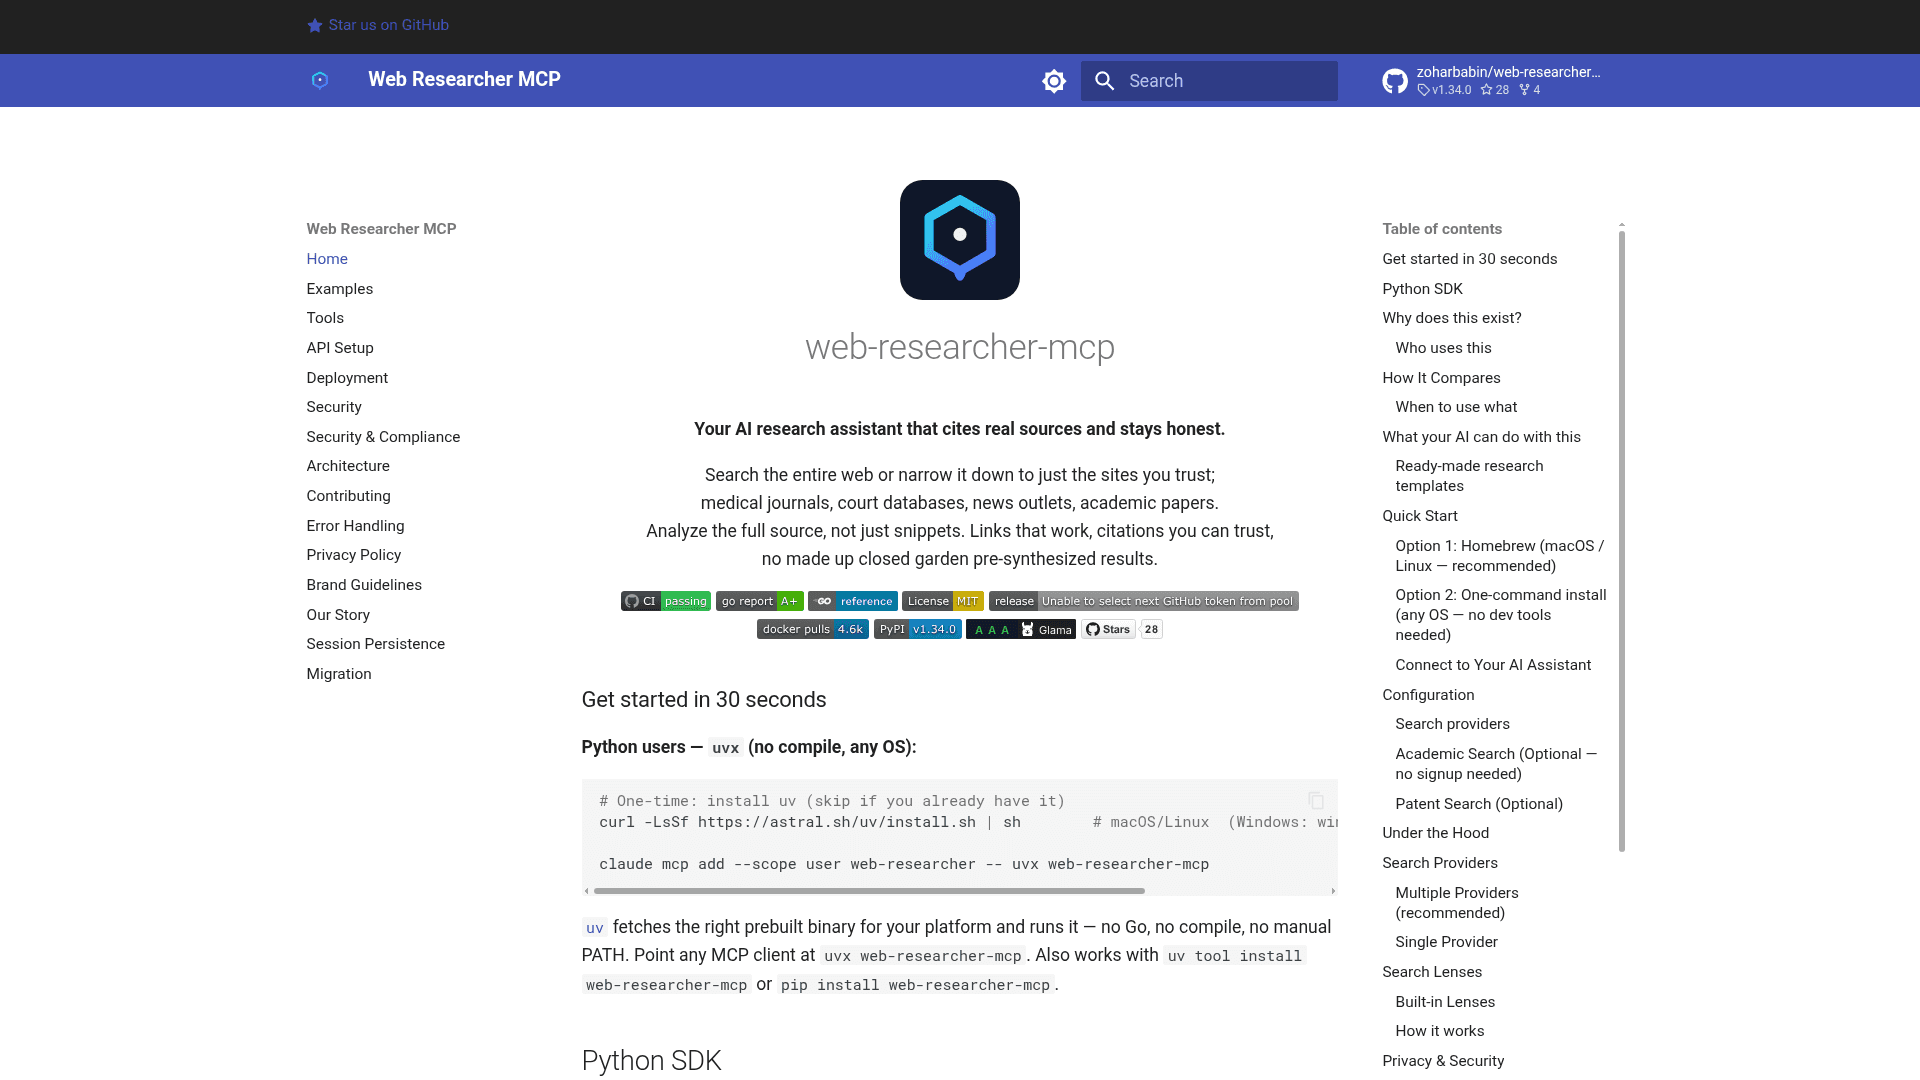Jump to When to use what section
The height and width of the screenshot is (1080, 1920).
pyautogui.click(x=1456, y=407)
